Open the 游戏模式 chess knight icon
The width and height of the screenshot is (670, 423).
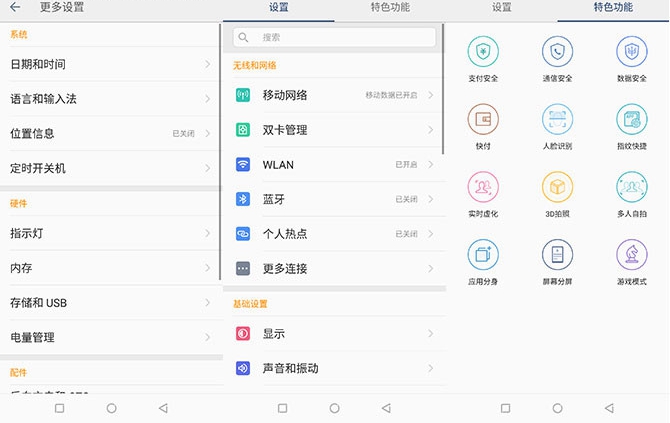click(632, 255)
